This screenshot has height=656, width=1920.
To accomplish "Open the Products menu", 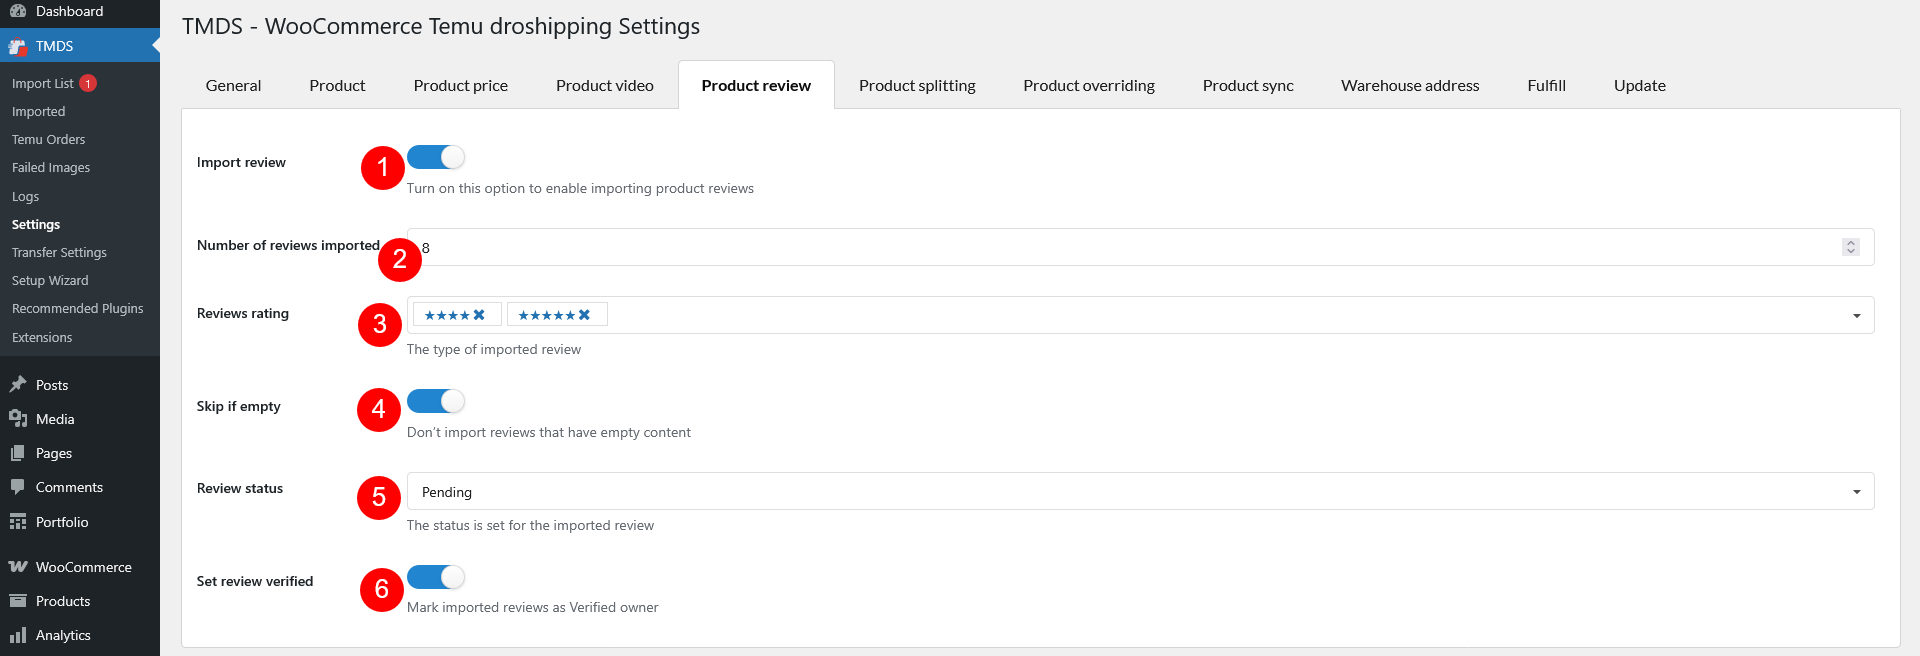I will 80,601.
